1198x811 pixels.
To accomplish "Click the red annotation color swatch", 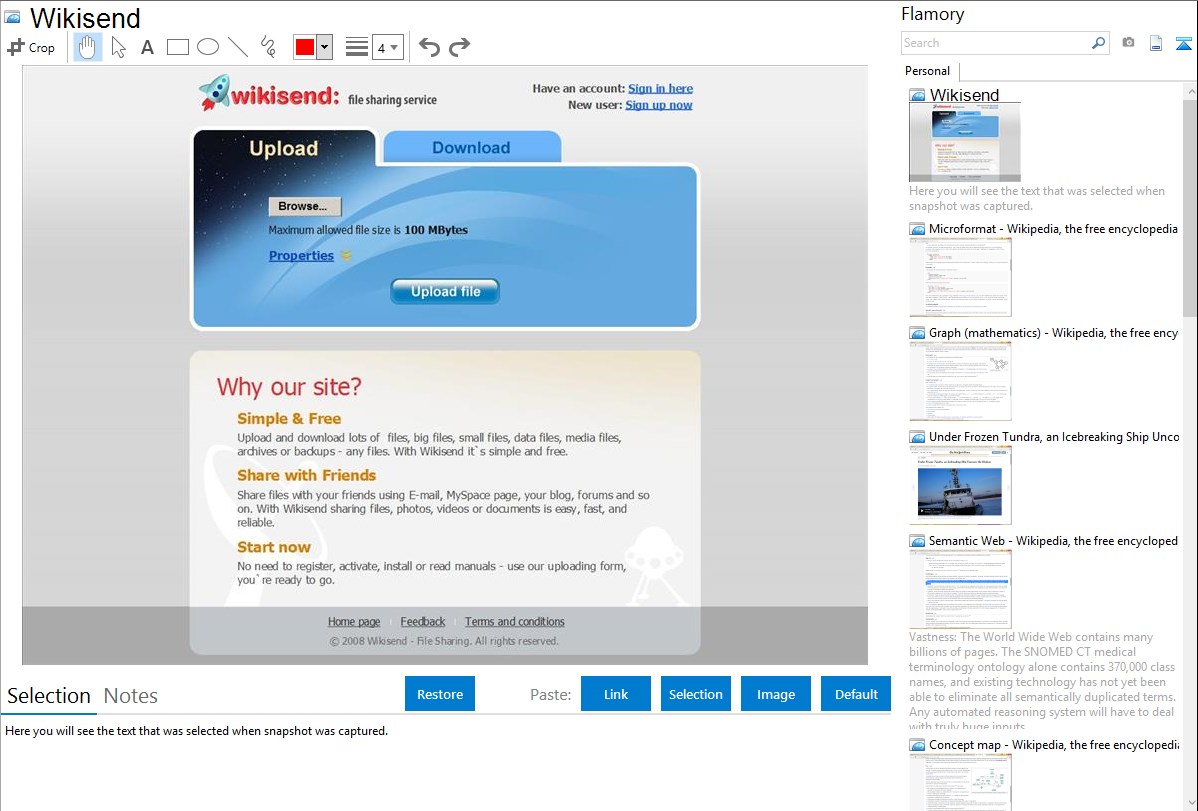I will click(x=305, y=47).
